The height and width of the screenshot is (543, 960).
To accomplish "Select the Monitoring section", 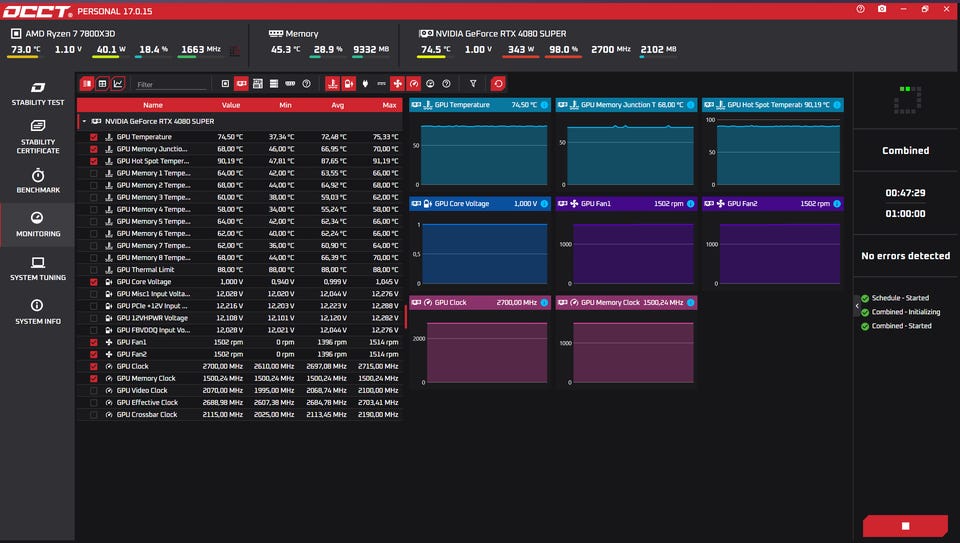I will point(37,225).
